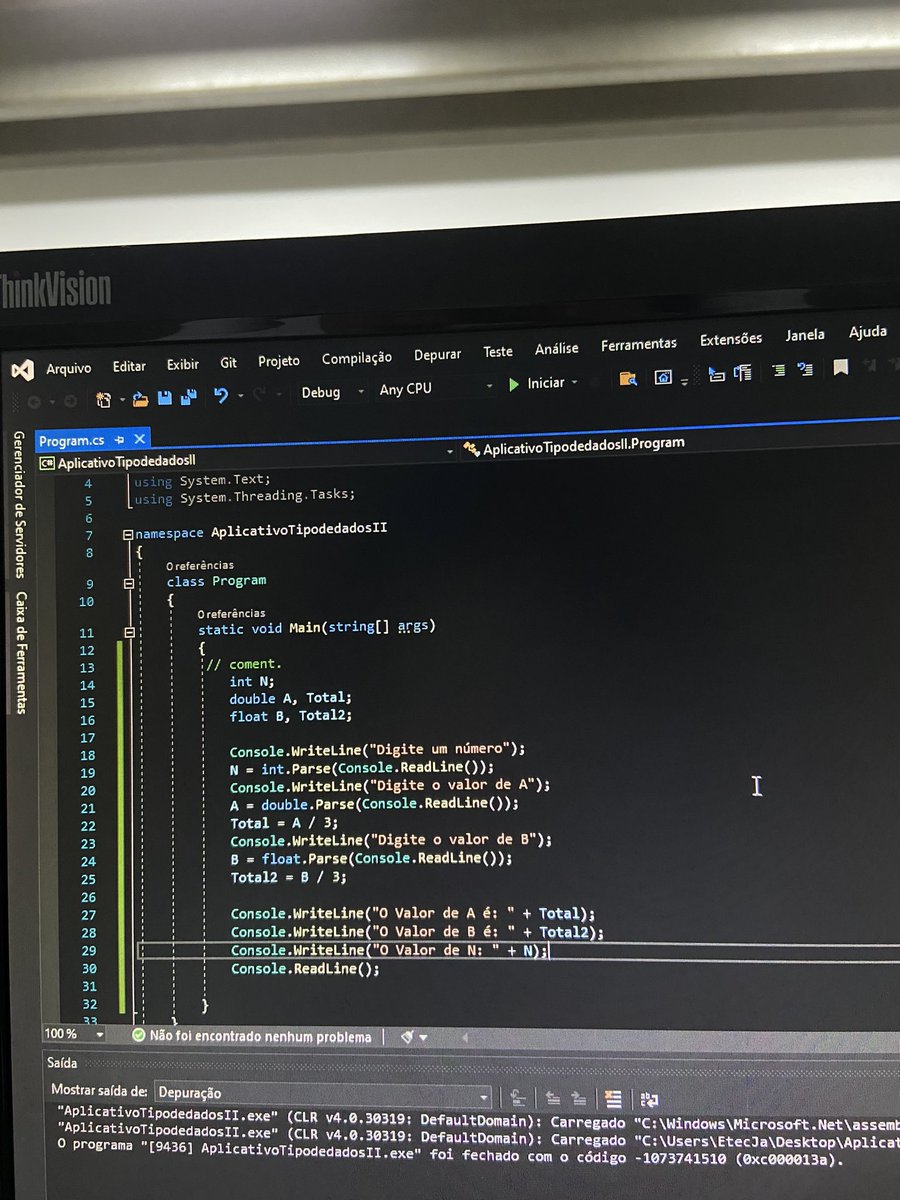Click the decrease indent toolbar icon
900x1200 pixels.
coord(716,374)
